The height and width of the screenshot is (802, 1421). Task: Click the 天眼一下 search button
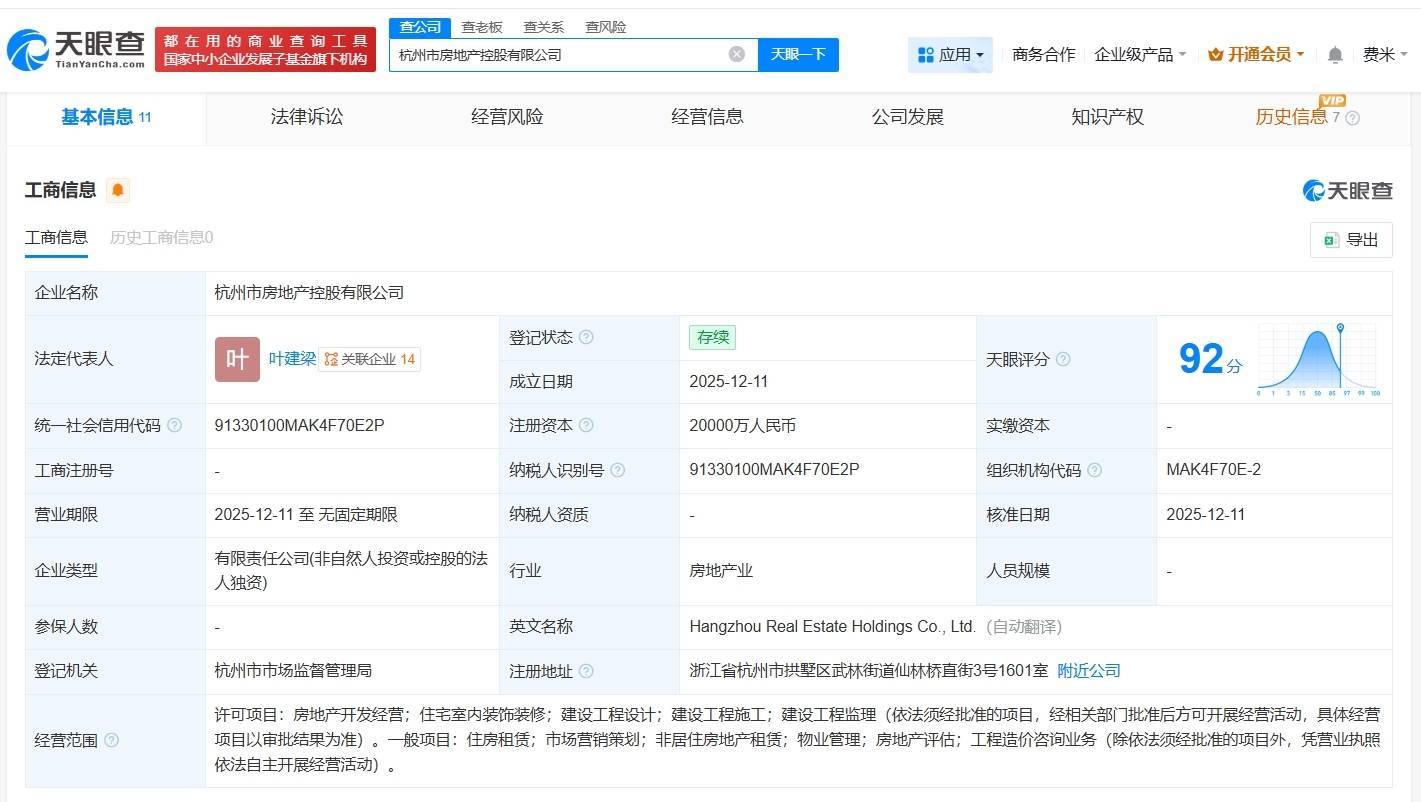[x=799, y=55]
